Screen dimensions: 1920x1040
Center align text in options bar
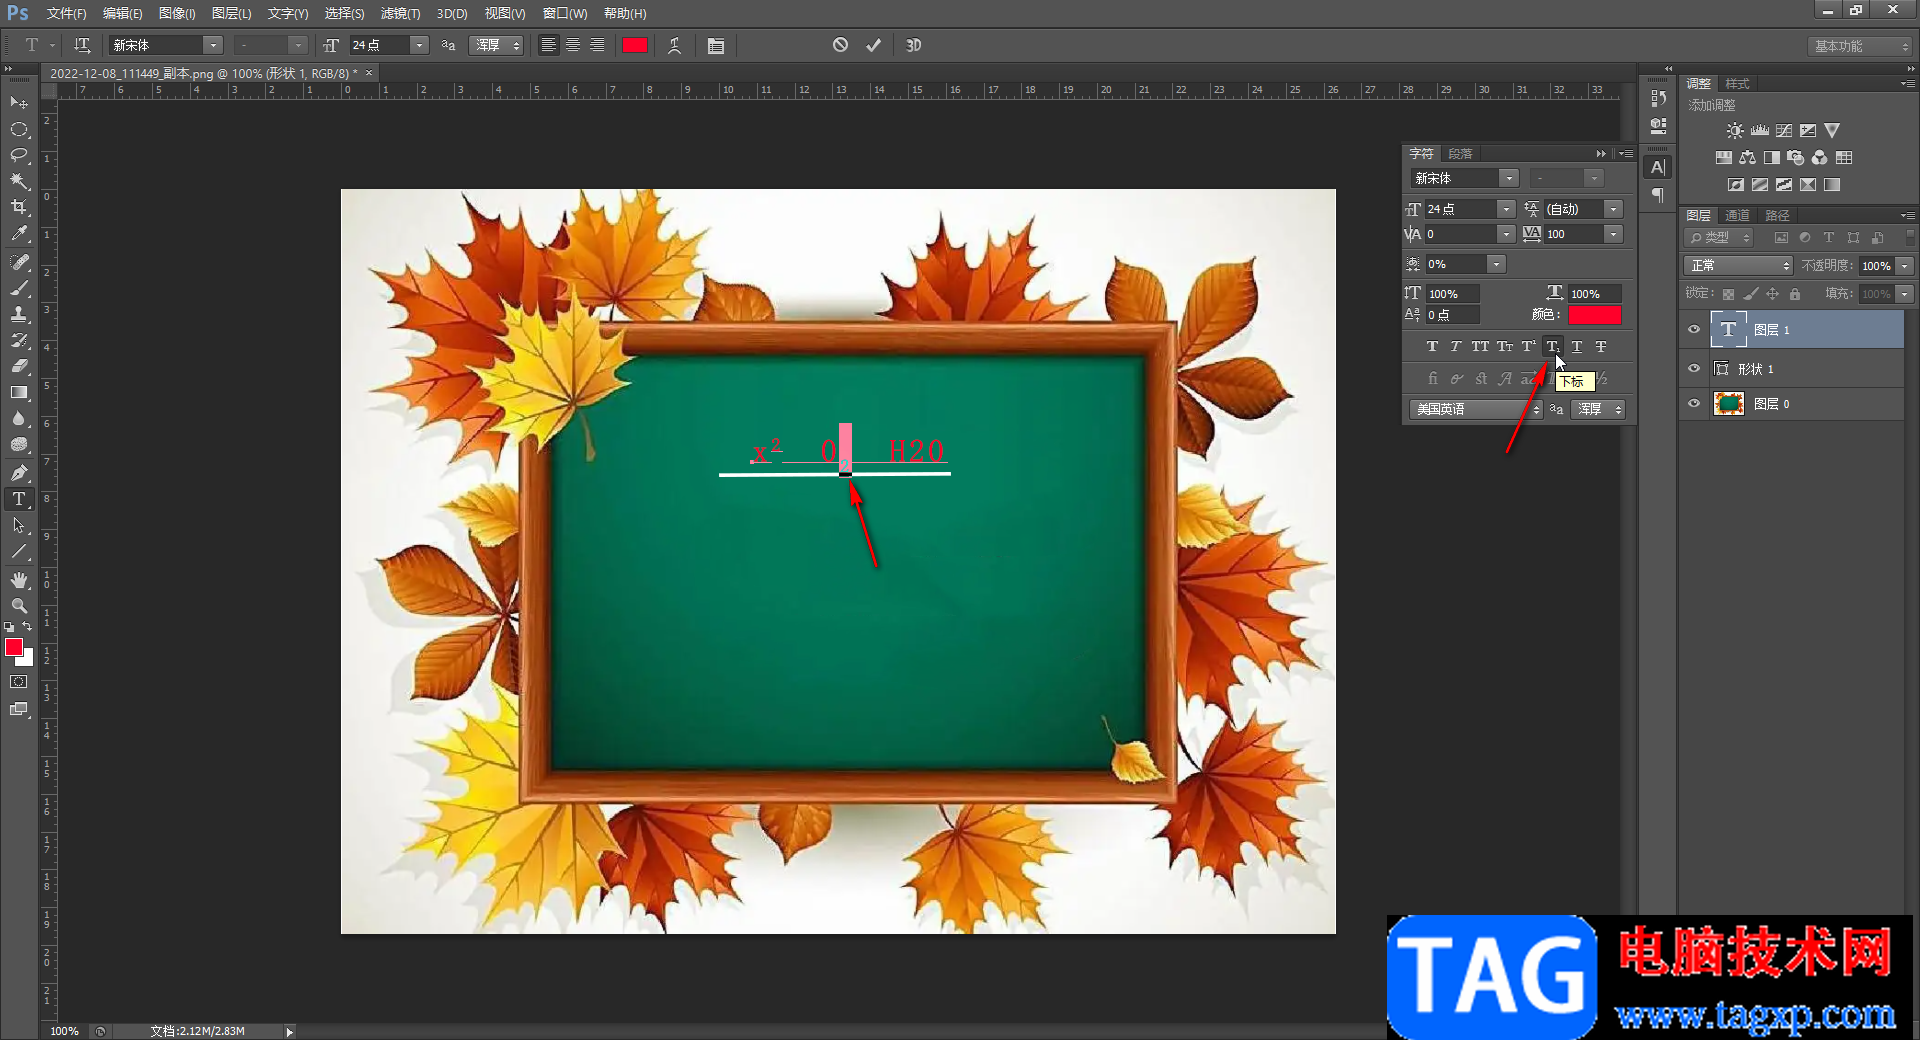tap(573, 45)
